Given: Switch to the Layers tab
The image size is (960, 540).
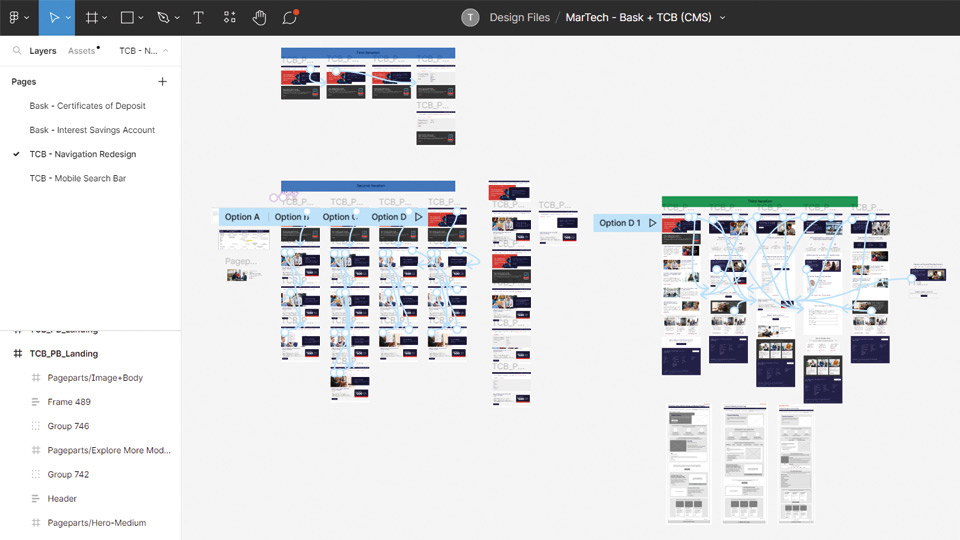Looking at the screenshot, I should click(43, 51).
